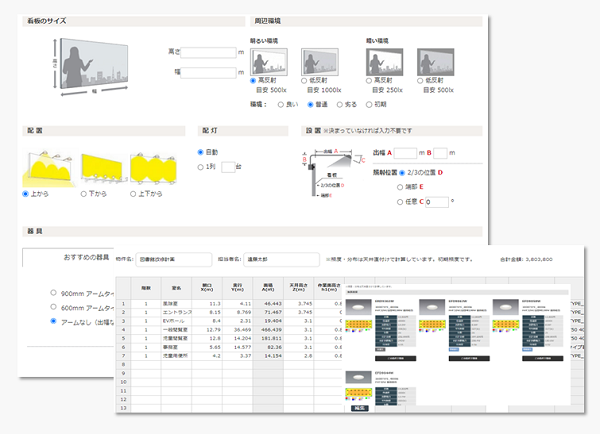Image resolution: width=600 pixels, height=434 pixels.
Task: Select the 900mm arm fixture option
Action: pyautogui.click(x=53, y=294)
